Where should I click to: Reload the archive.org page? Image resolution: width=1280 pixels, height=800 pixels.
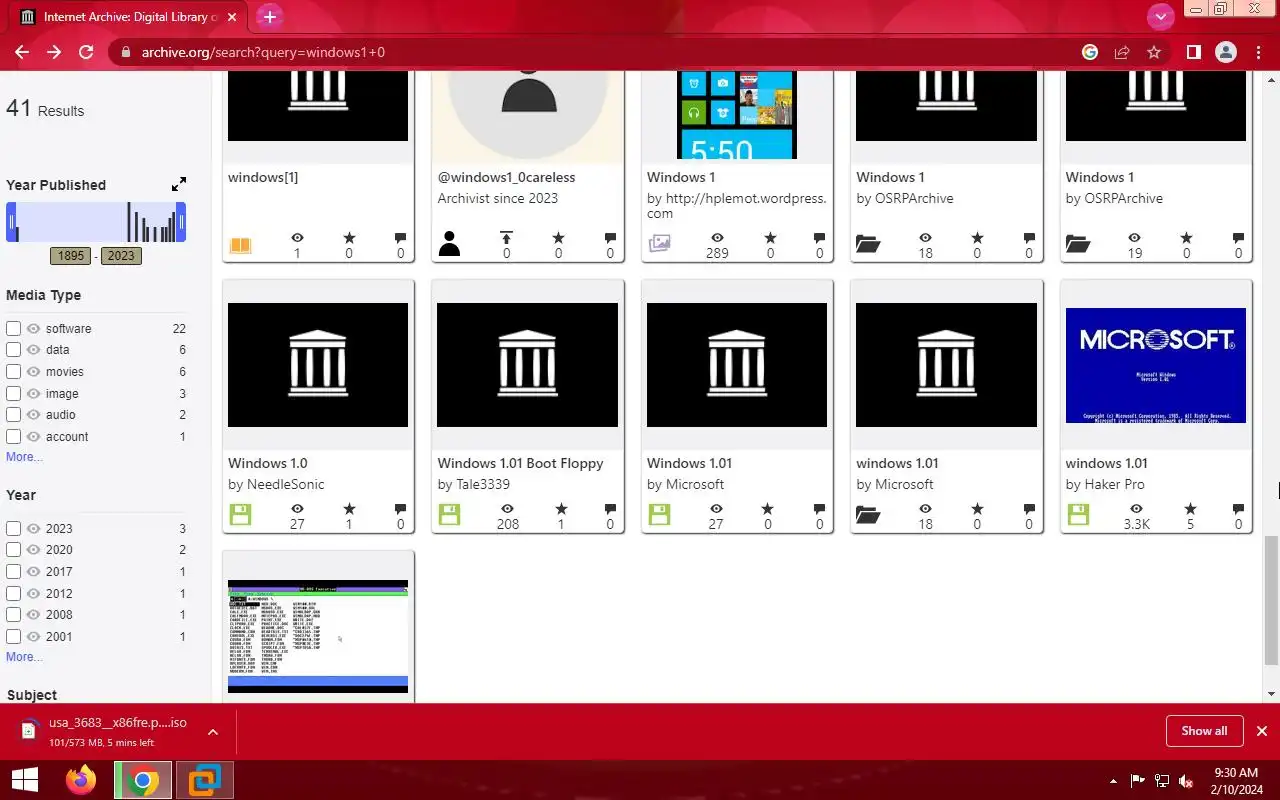(86, 52)
